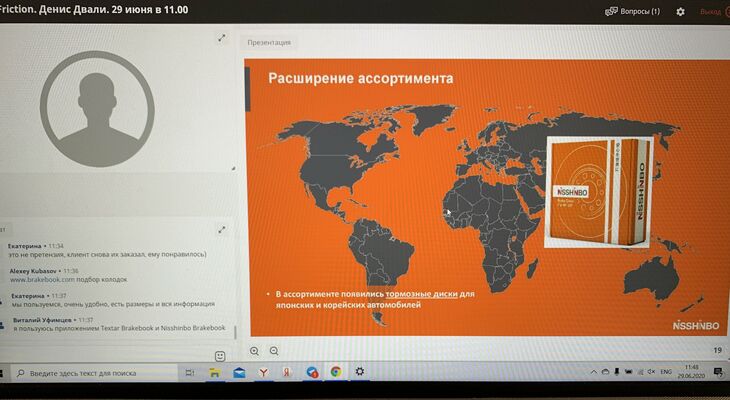Open Task View on the taskbar

[190, 373]
